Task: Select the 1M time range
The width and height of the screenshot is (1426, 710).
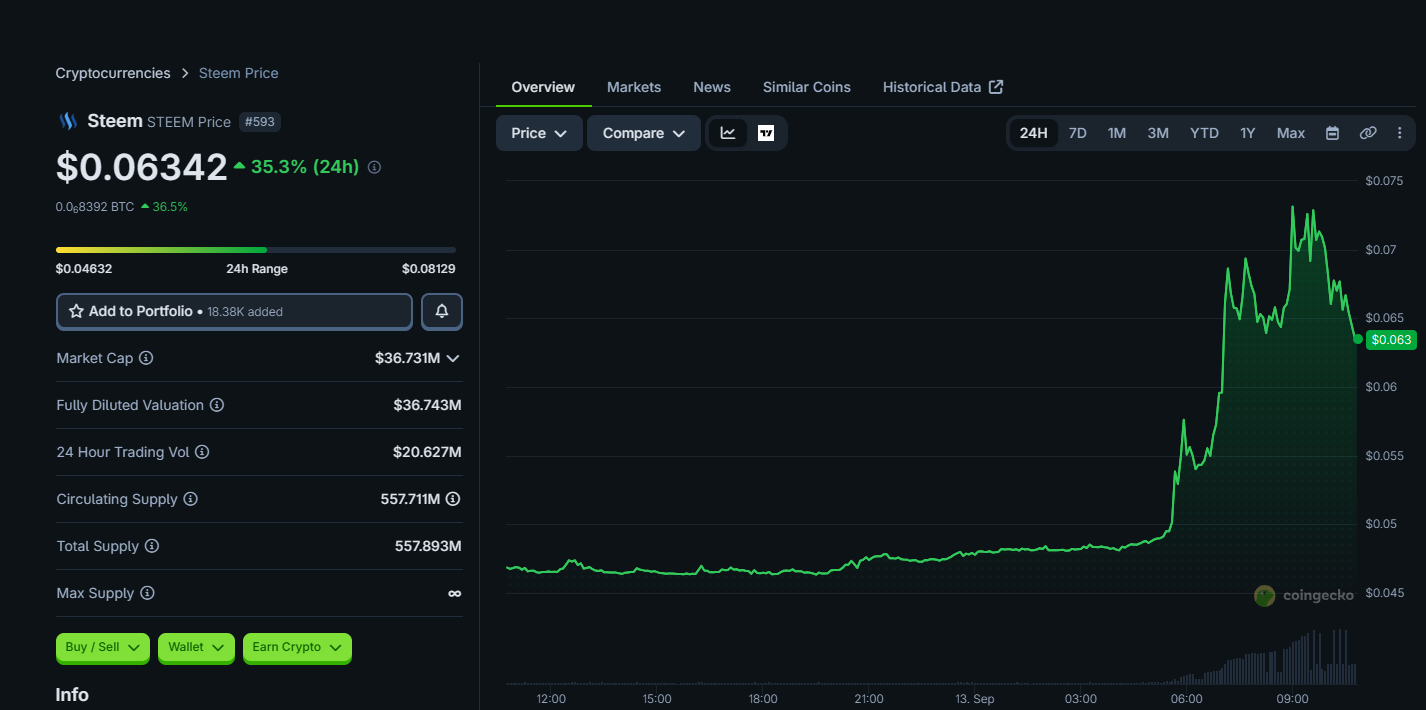Action: pyautogui.click(x=1117, y=133)
